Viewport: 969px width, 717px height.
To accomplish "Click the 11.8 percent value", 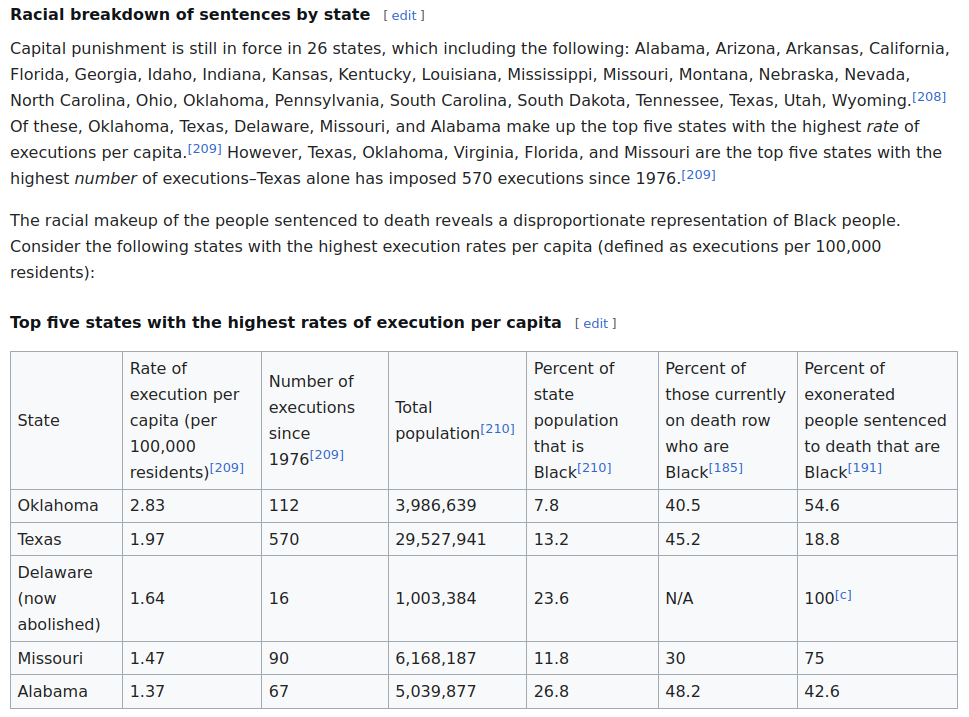I will coord(551,658).
